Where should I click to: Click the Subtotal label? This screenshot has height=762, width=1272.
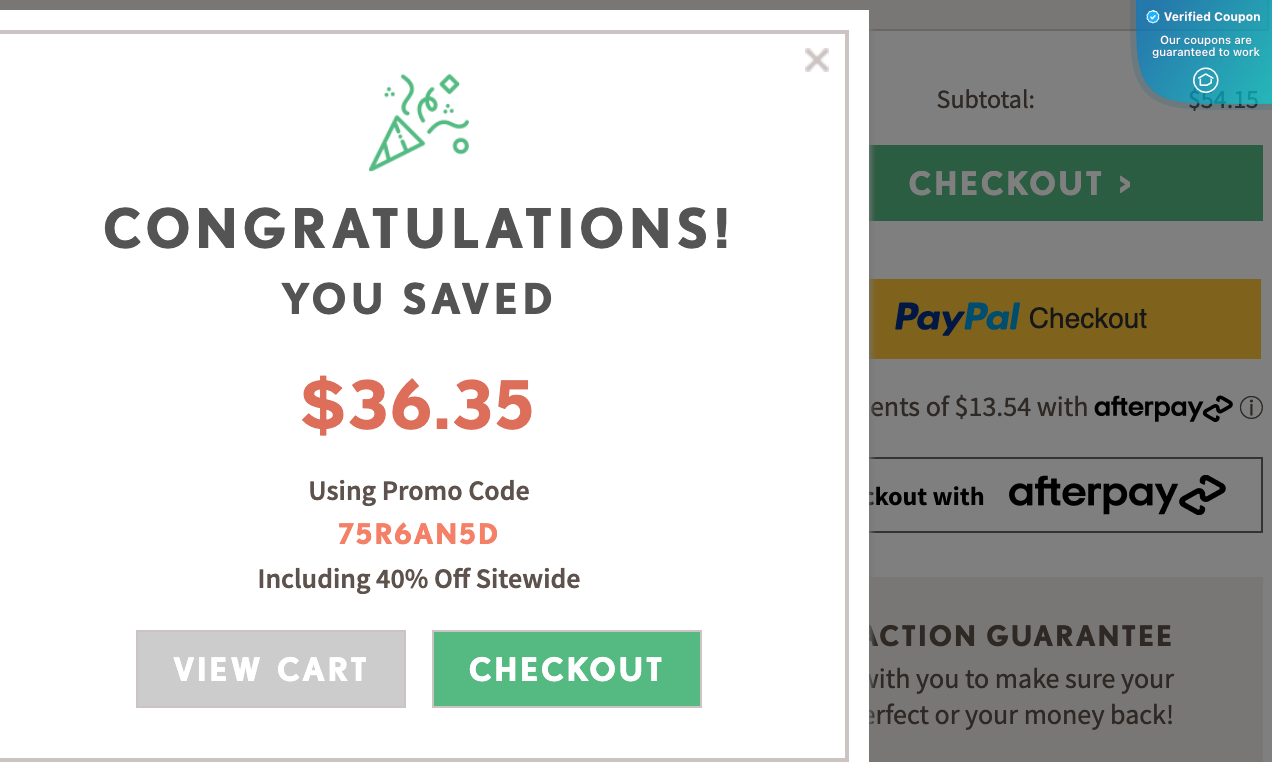click(x=985, y=99)
